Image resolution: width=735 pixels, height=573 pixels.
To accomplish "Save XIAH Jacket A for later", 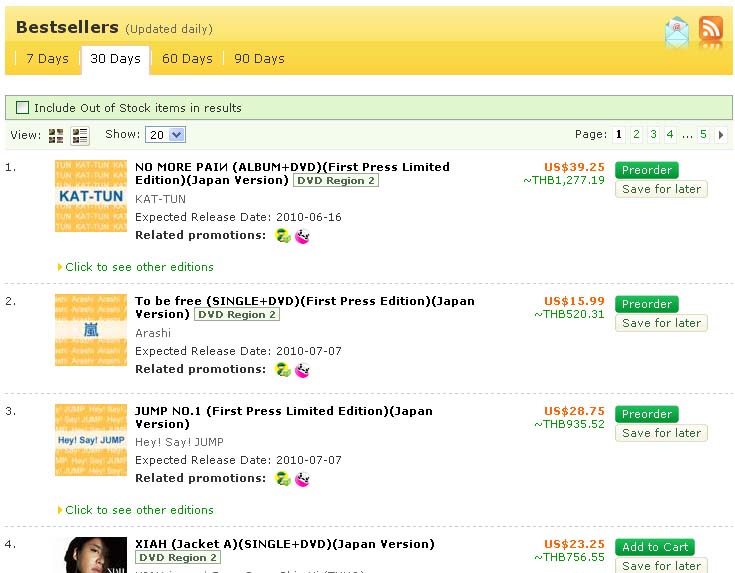I will [661, 565].
